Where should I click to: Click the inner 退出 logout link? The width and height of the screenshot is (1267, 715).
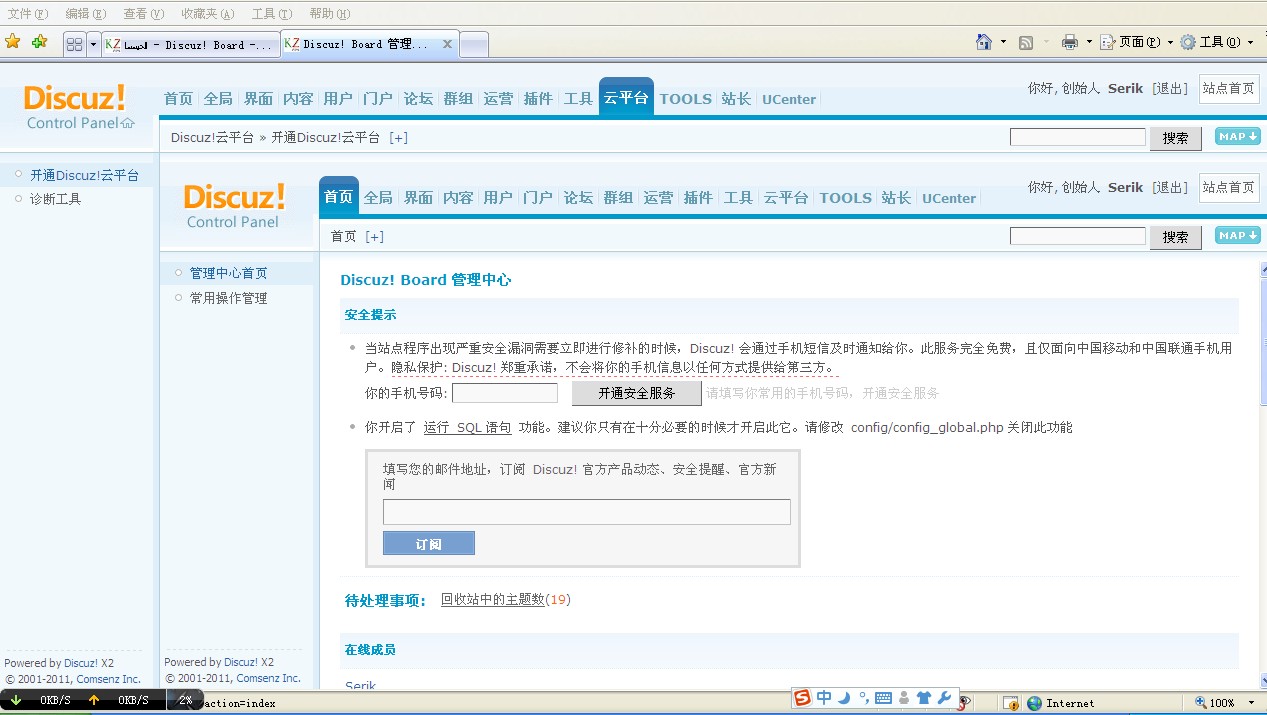pyautogui.click(x=1169, y=187)
